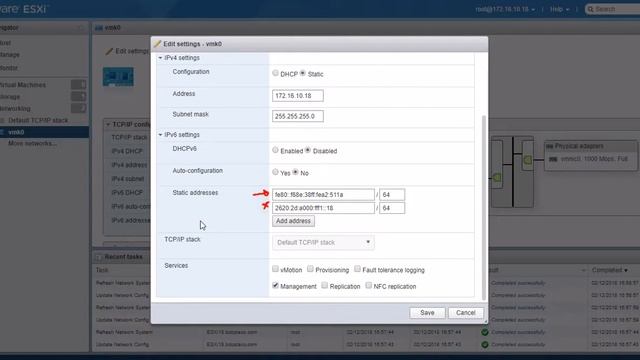Set DHCPv6 to Disabled

click(x=308, y=150)
